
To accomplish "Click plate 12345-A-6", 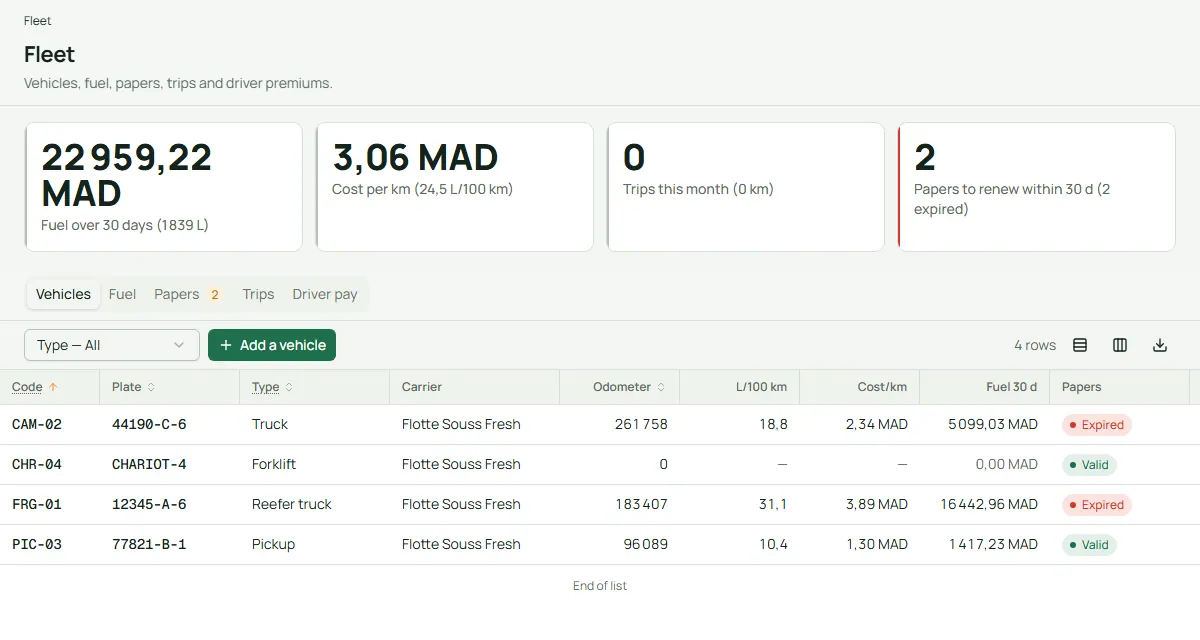I will click(149, 504).
